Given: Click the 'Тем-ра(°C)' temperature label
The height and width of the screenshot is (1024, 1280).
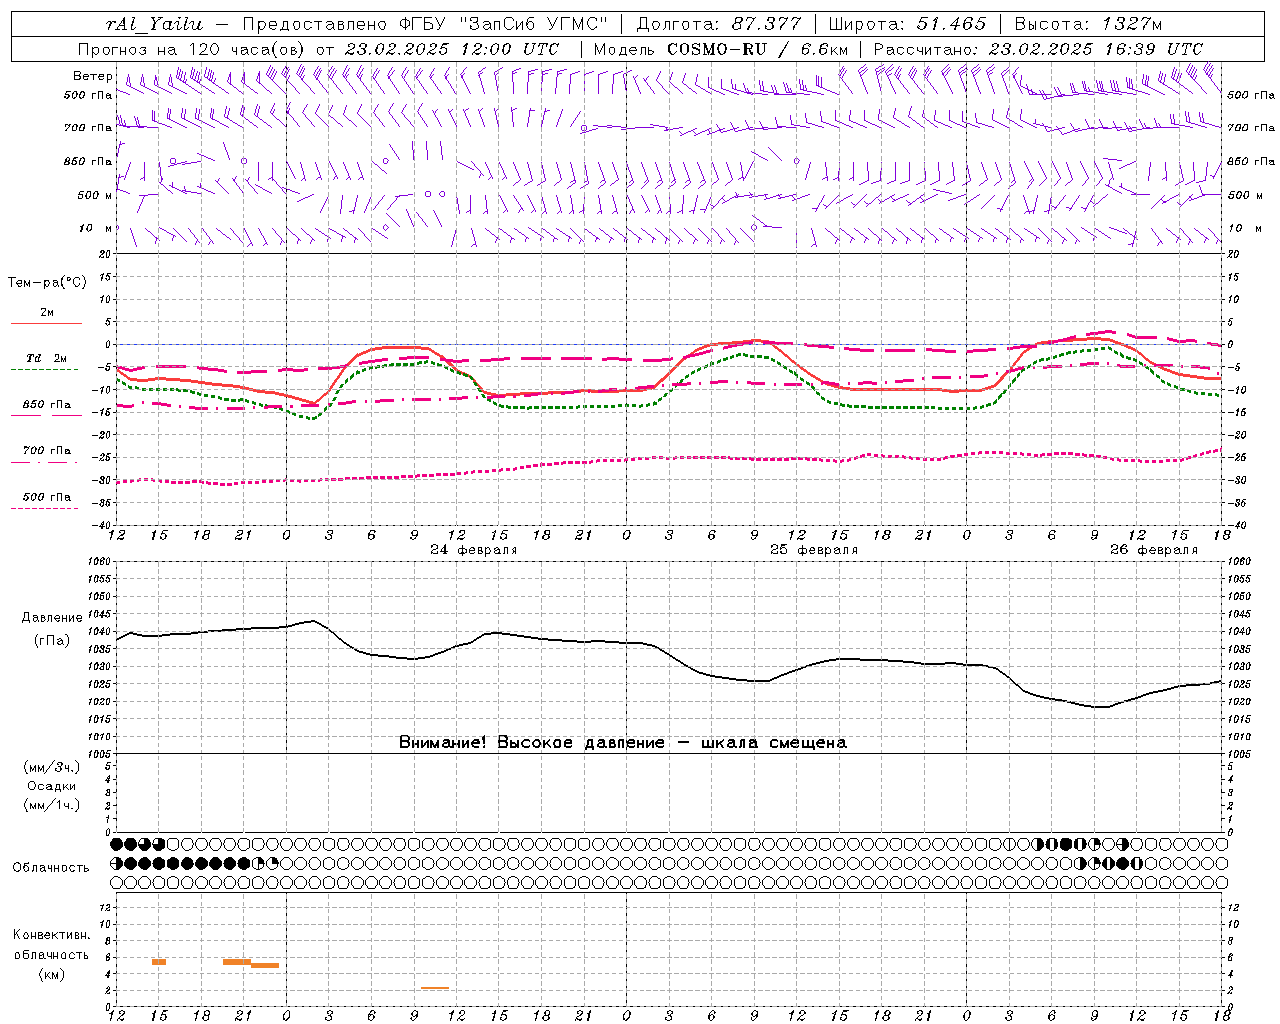Looking at the screenshot, I should coord(47,283).
